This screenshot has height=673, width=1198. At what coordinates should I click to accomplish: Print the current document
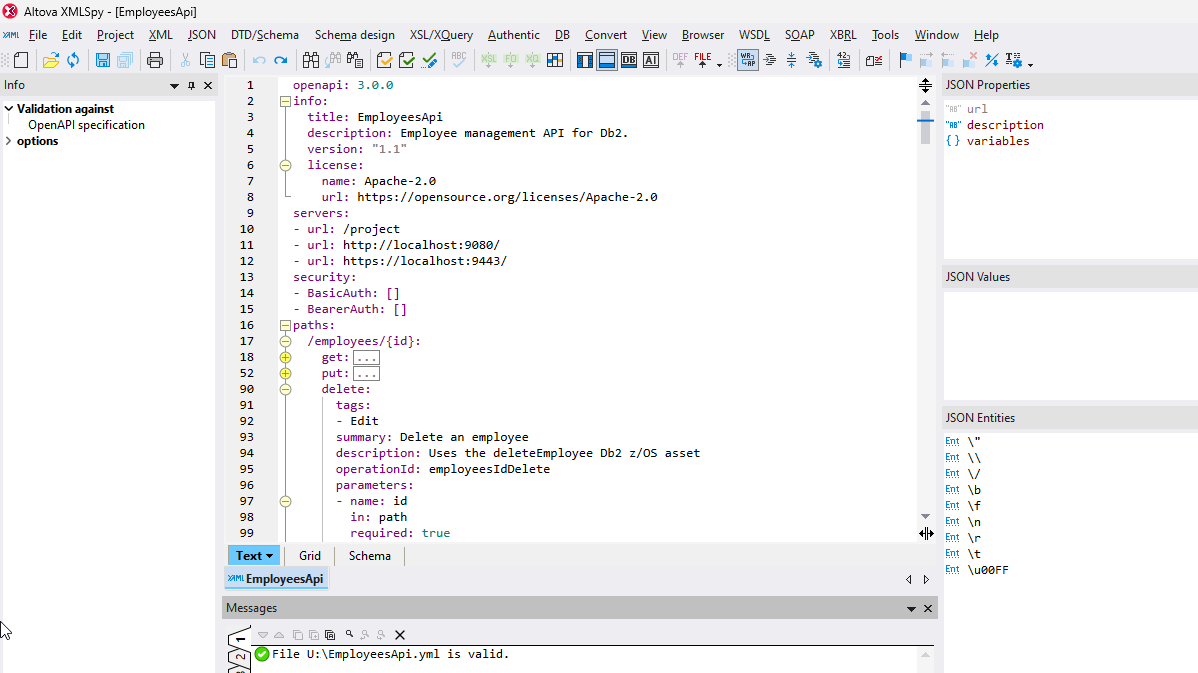tap(155, 59)
